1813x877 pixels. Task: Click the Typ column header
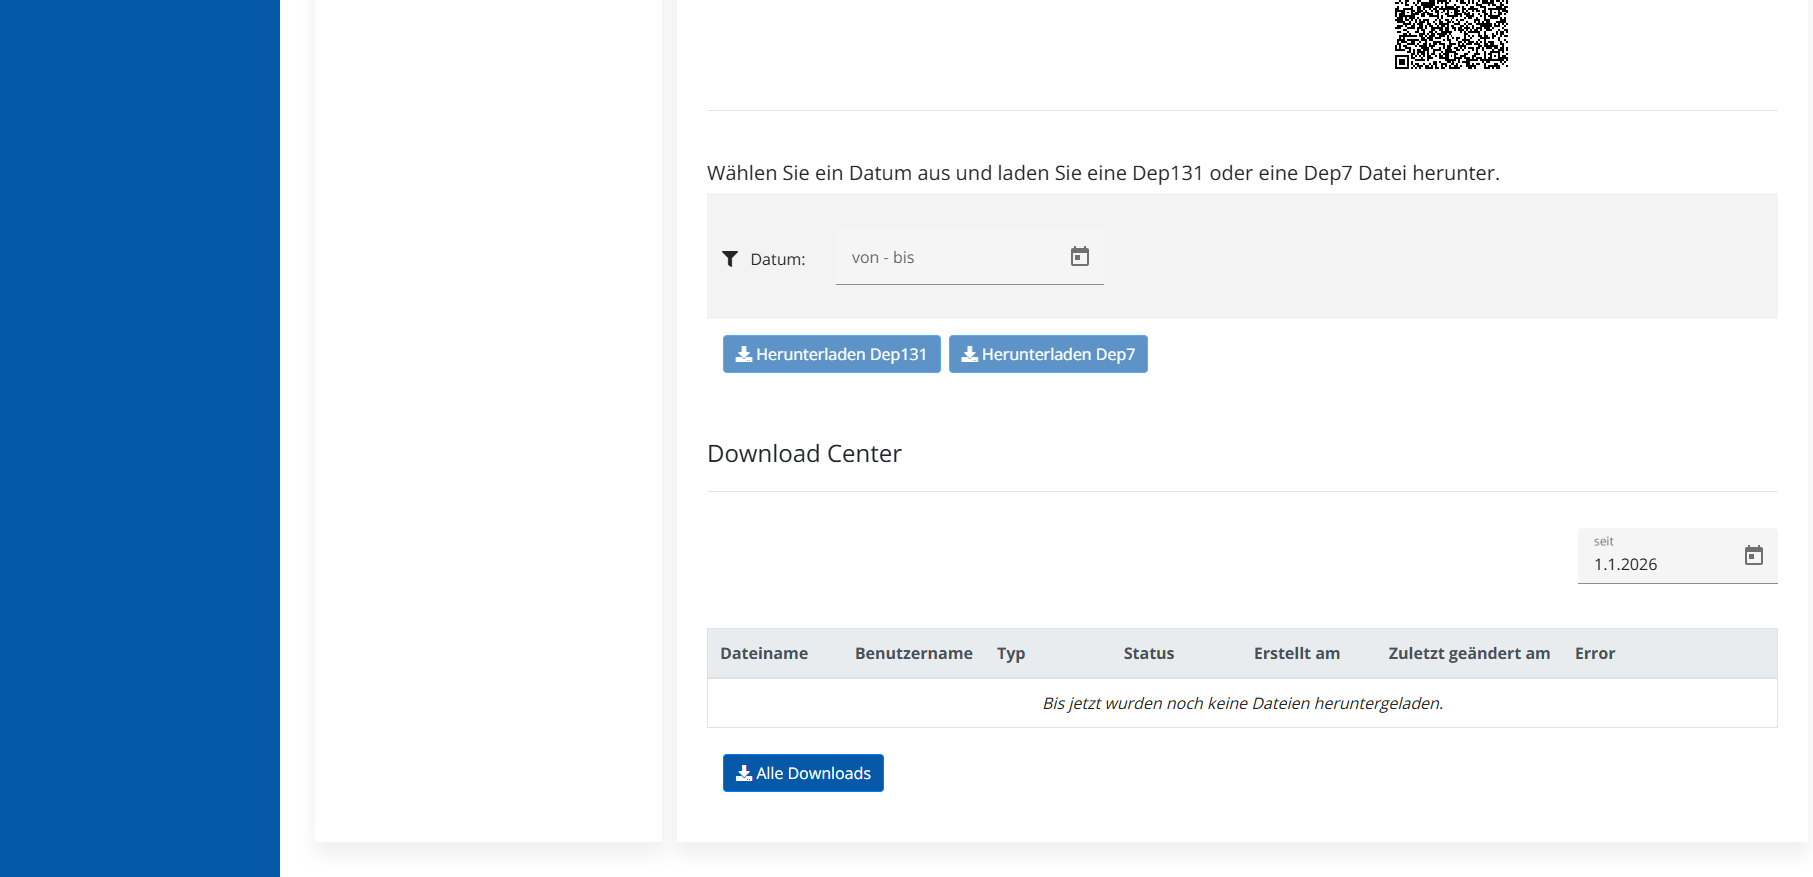[x=1011, y=653]
